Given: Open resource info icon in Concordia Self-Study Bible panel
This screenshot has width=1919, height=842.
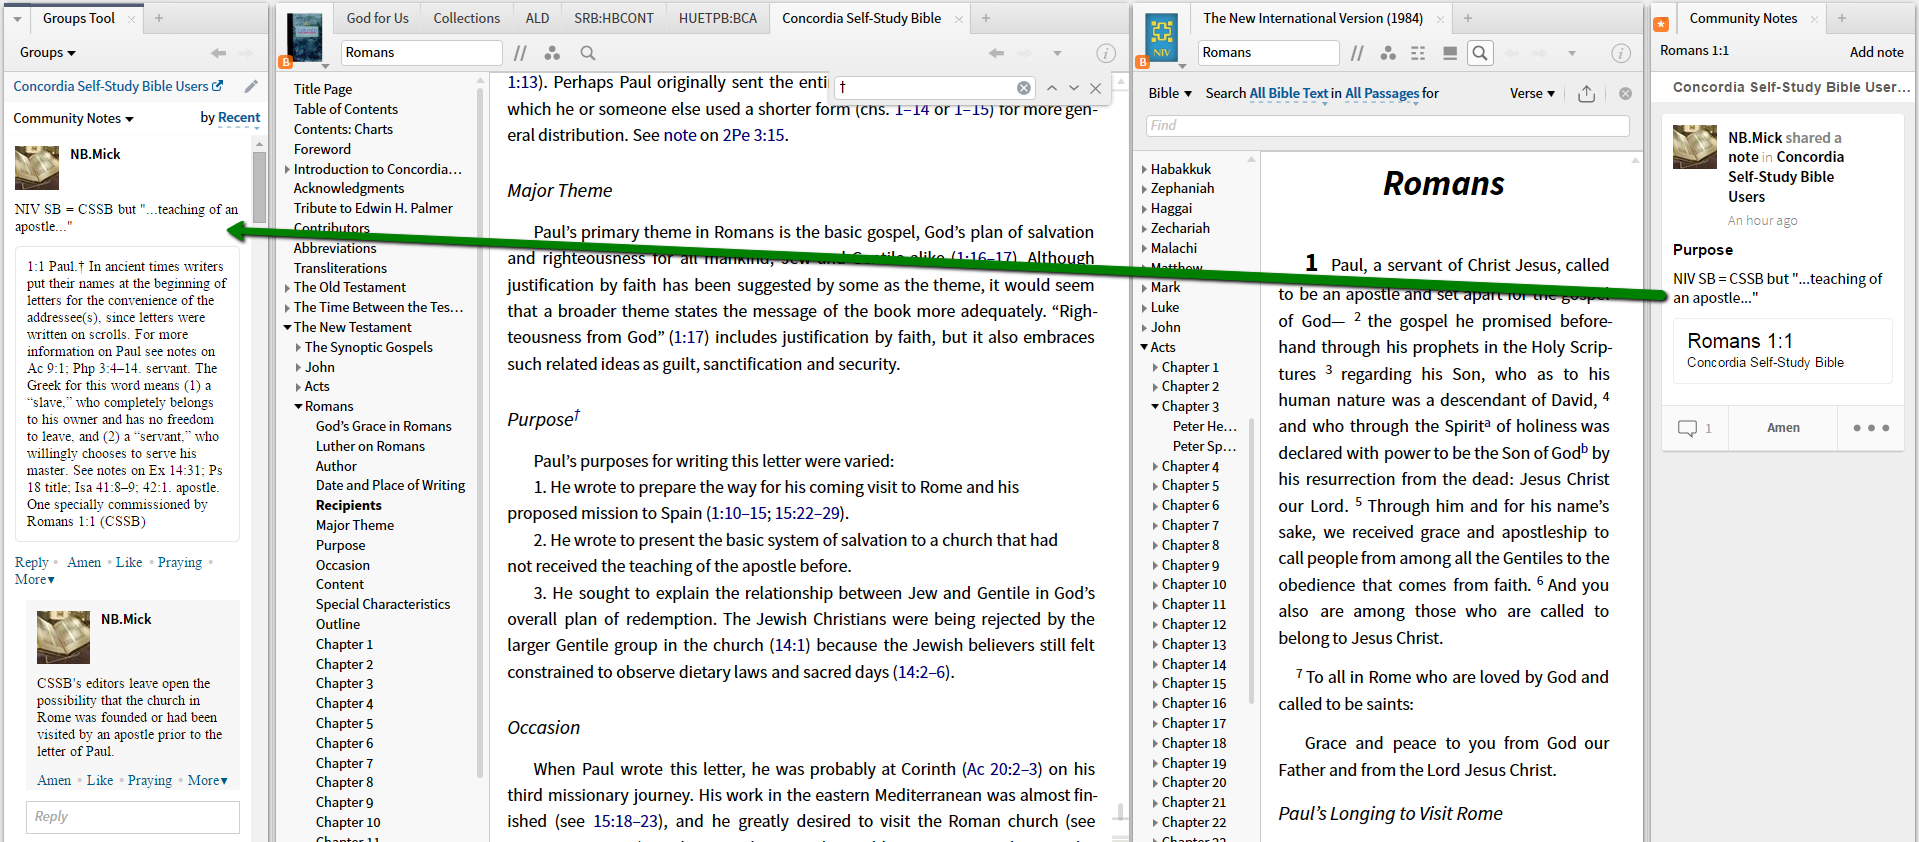Looking at the screenshot, I should tap(1106, 53).
